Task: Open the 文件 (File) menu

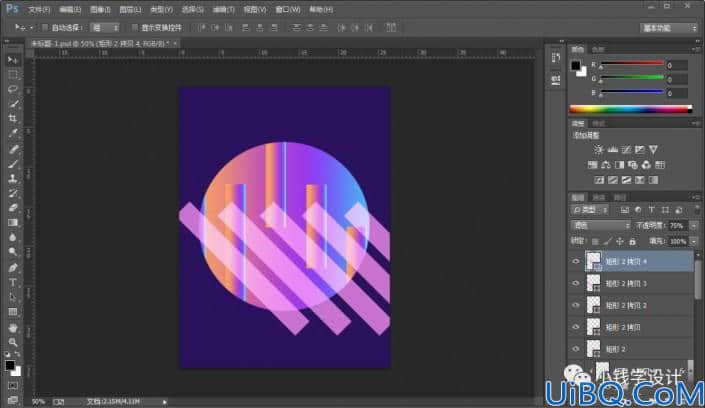Action: pyautogui.click(x=39, y=9)
